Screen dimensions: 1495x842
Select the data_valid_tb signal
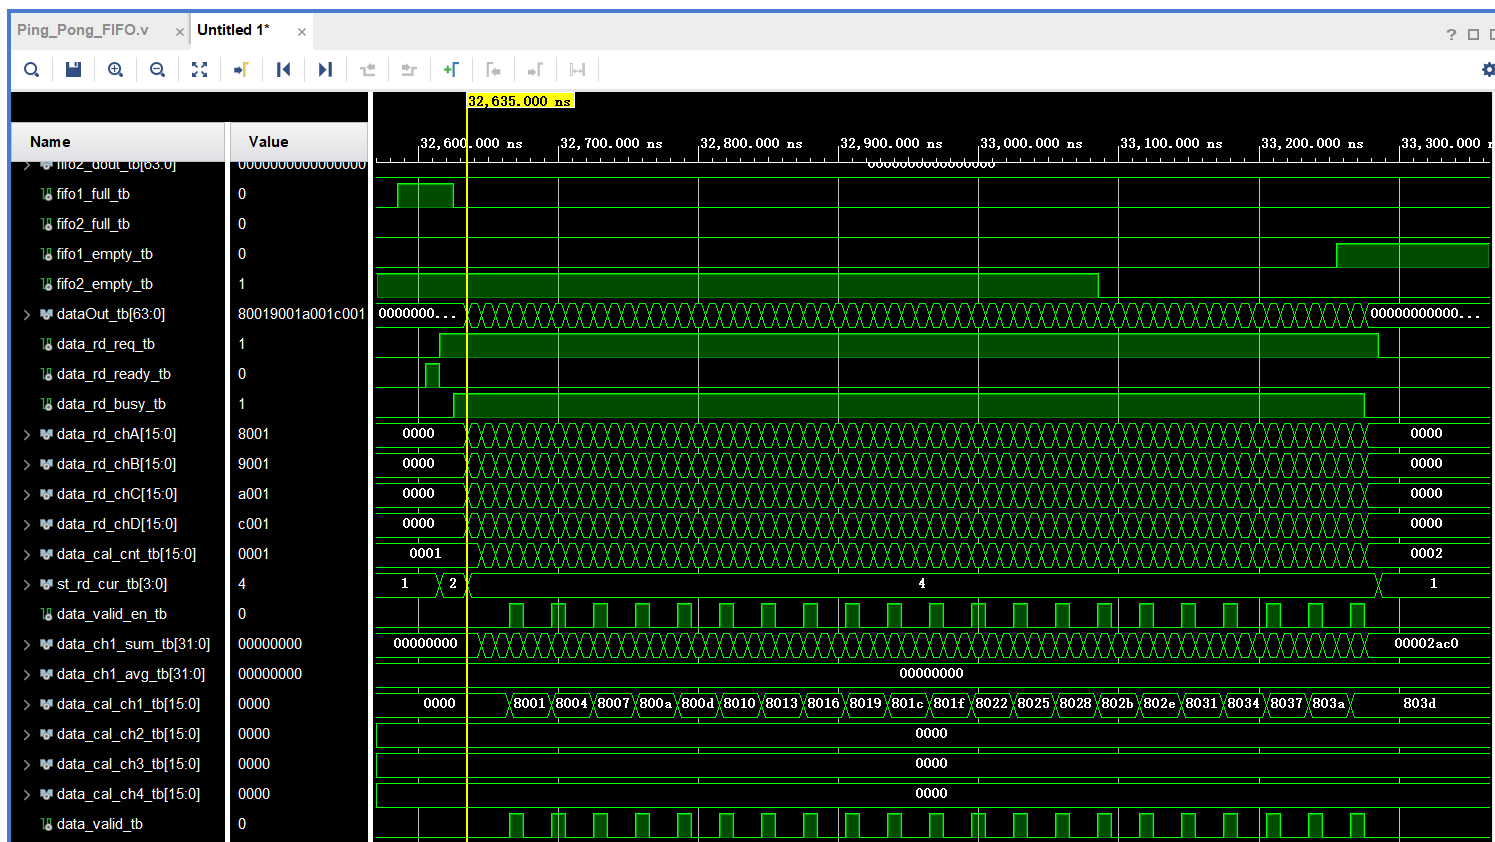100,824
